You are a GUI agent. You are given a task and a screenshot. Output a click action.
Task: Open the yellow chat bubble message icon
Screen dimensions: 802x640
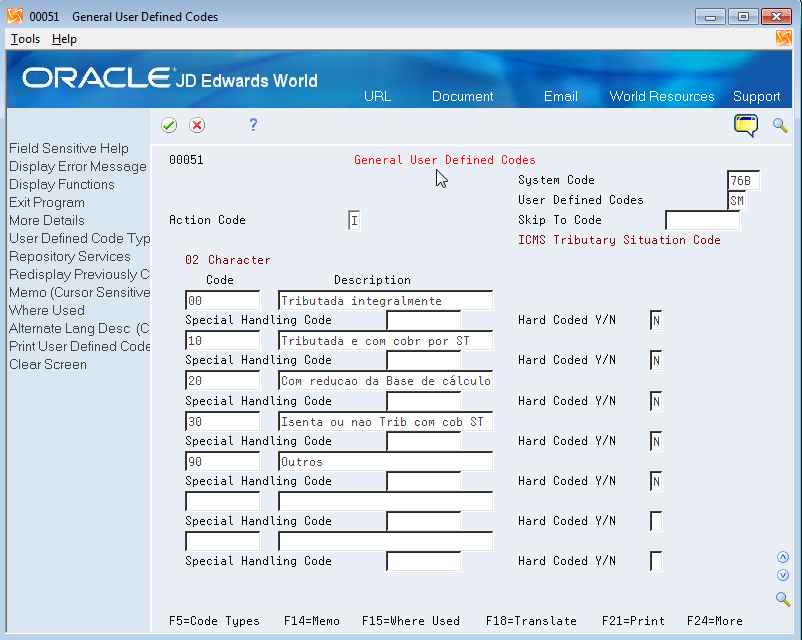click(x=746, y=125)
